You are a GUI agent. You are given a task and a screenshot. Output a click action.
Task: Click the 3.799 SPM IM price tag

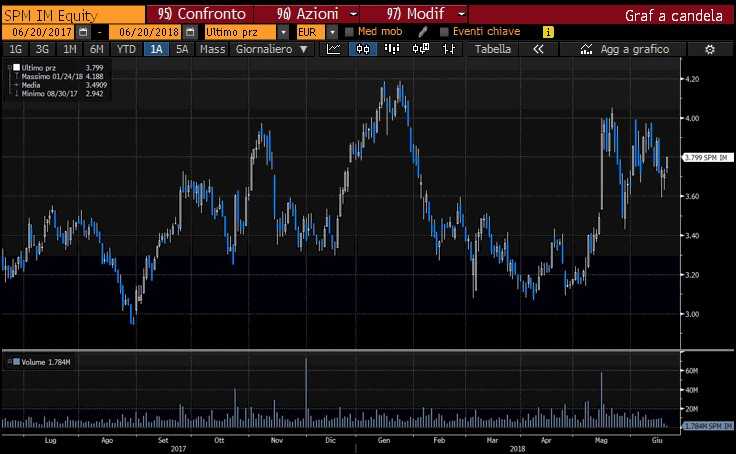tap(707, 157)
